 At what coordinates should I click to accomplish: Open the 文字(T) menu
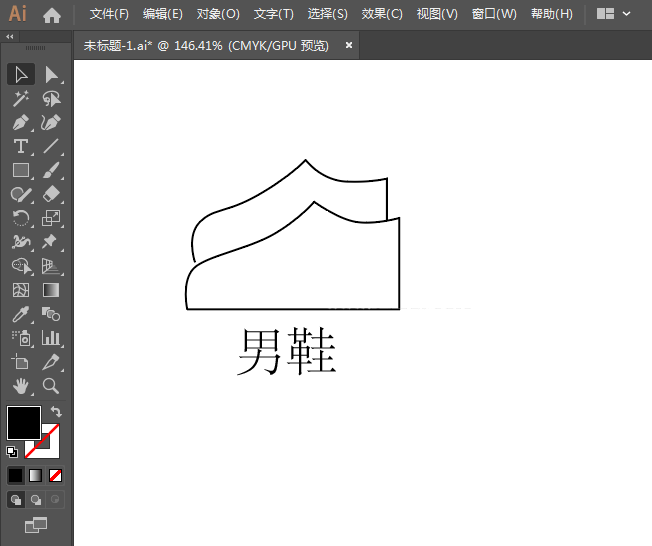click(x=274, y=14)
